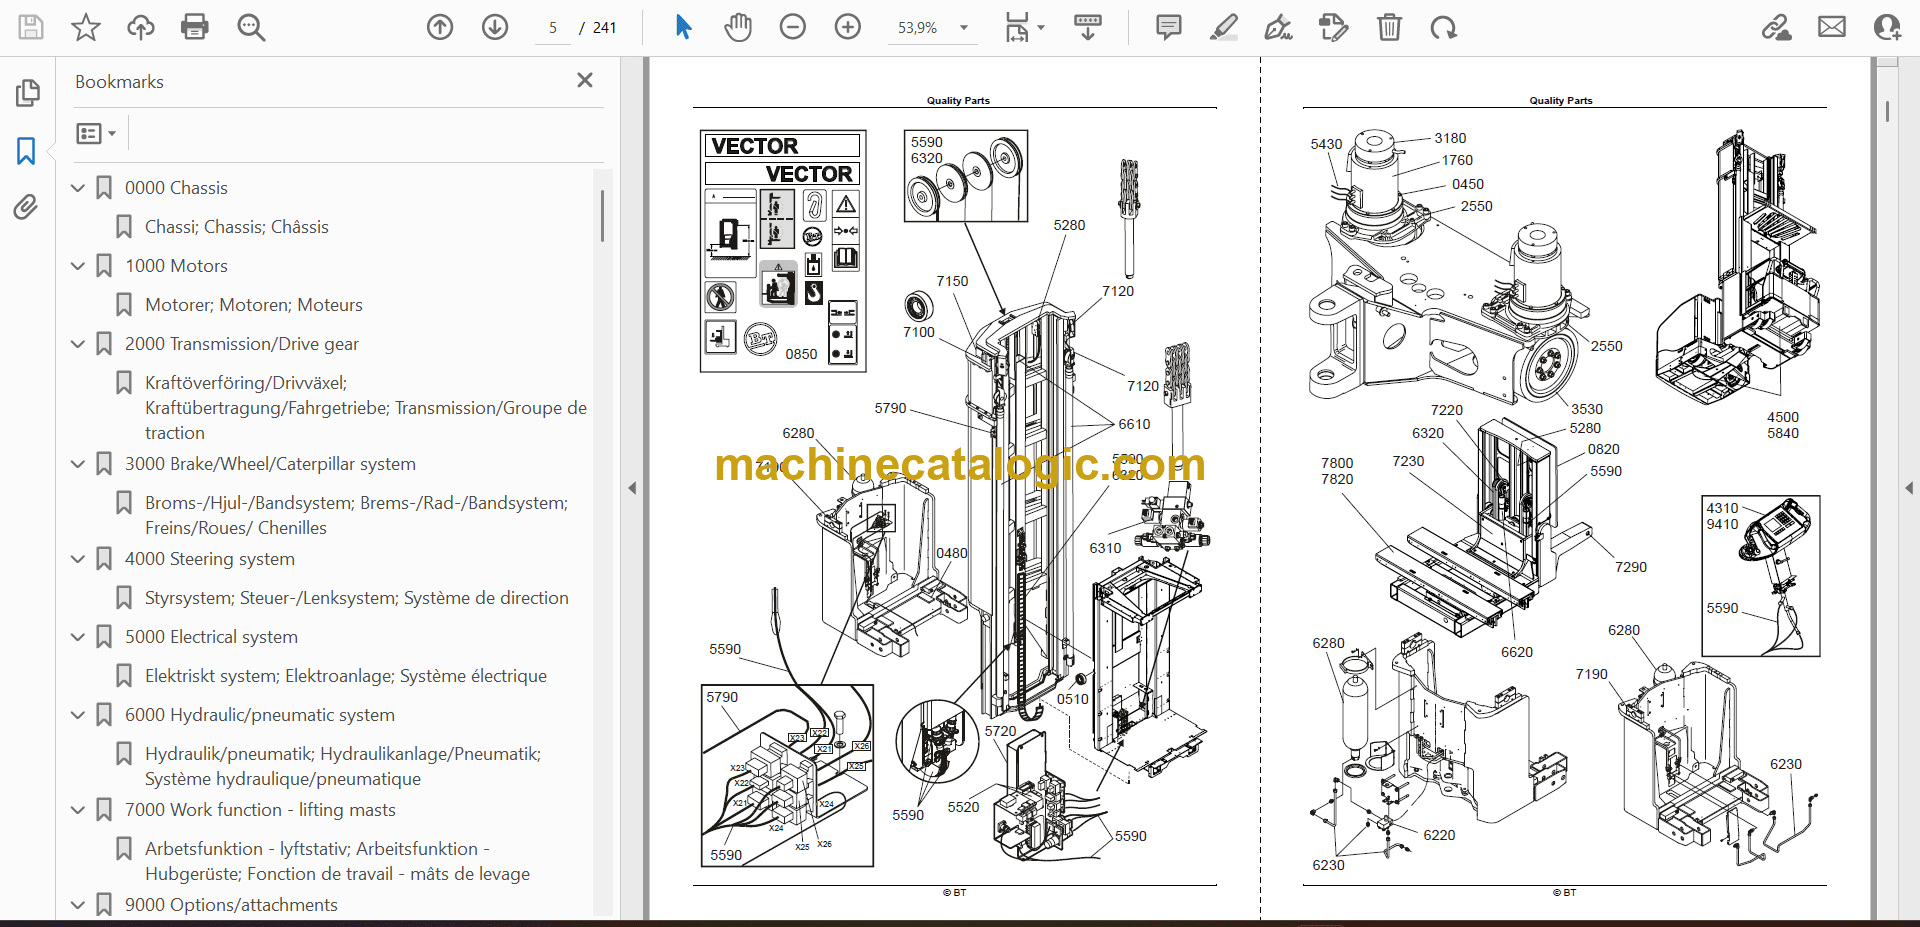Open the find text magnifier
This screenshot has height=927, width=1920.
coord(251,27)
